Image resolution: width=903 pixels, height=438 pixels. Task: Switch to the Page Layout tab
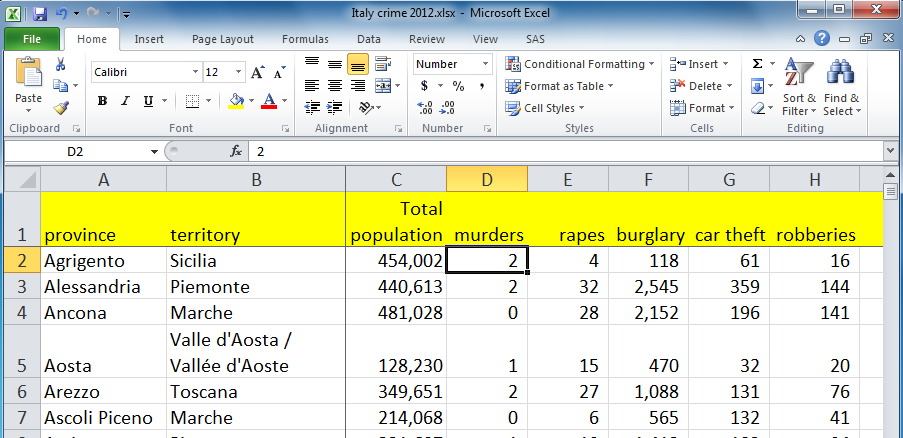click(x=223, y=39)
